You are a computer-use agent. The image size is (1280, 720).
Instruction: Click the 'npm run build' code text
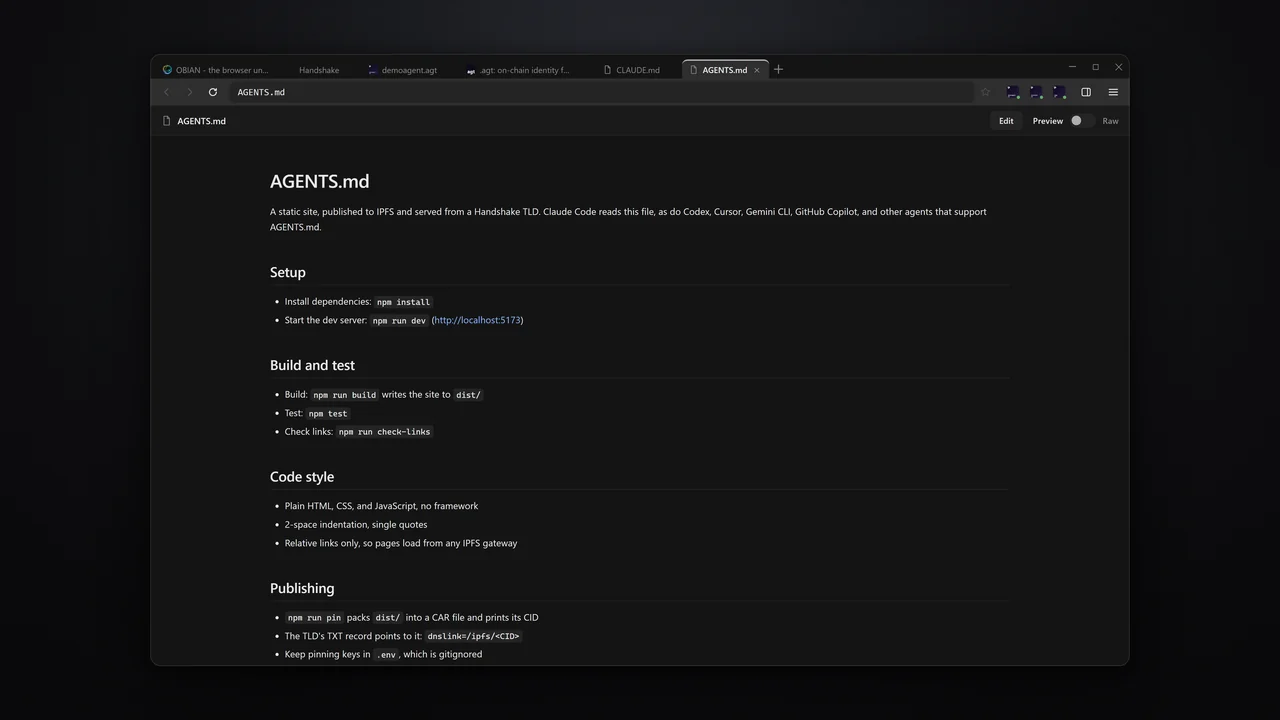click(x=345, y=395)
